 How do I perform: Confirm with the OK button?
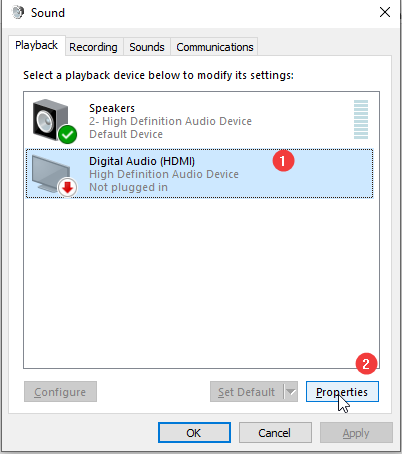194,433
